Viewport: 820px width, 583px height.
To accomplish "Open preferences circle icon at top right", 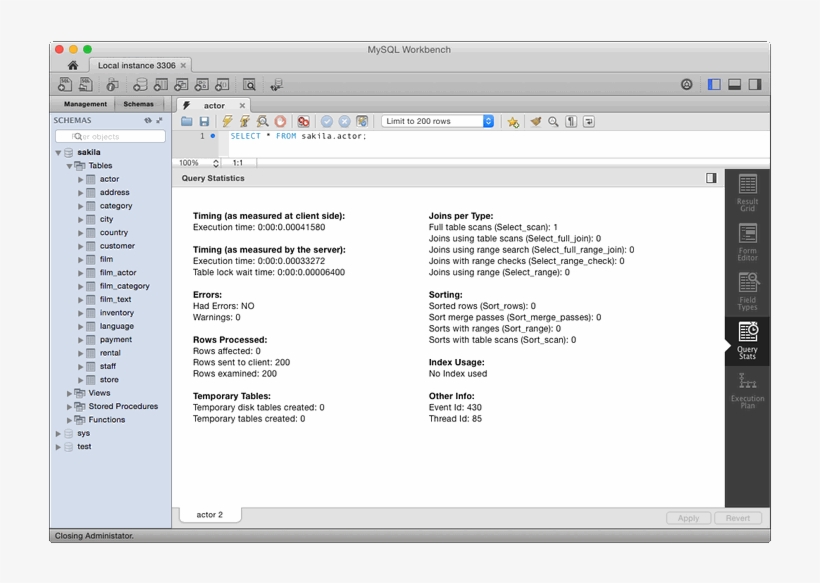I will [x=687, y=84].
